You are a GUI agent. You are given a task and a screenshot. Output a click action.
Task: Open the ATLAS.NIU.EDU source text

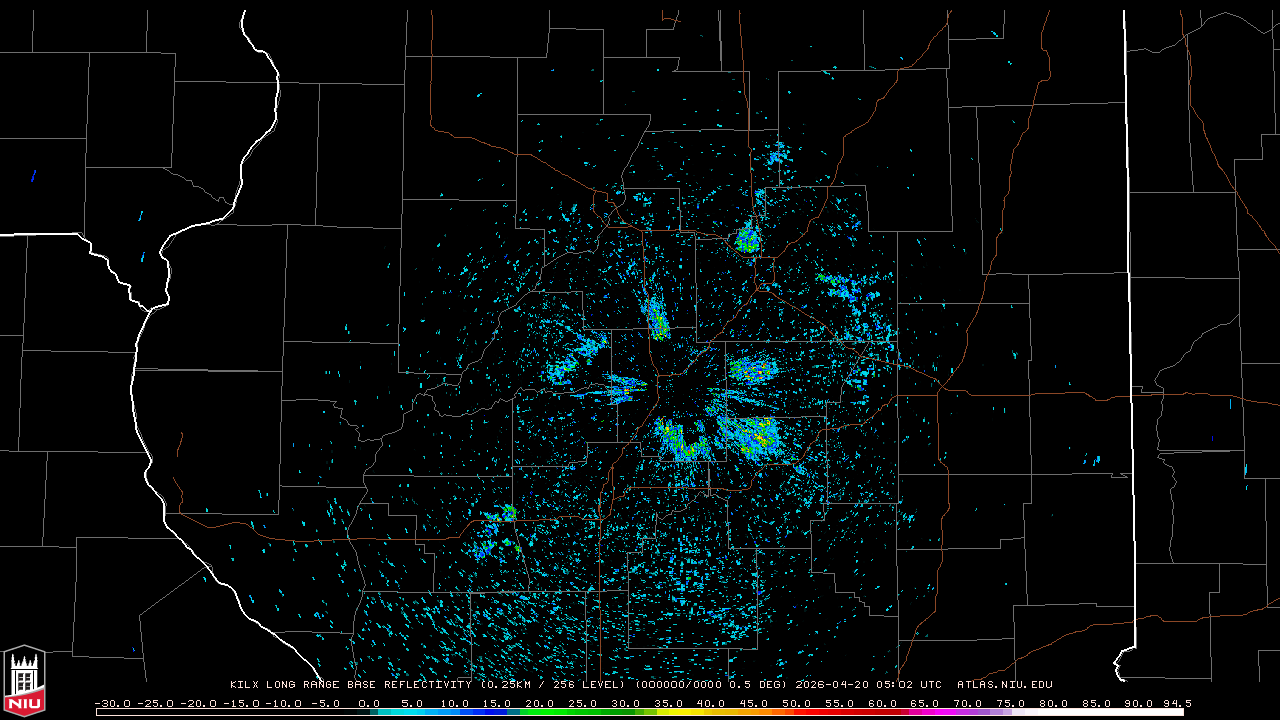point(1004,685)
